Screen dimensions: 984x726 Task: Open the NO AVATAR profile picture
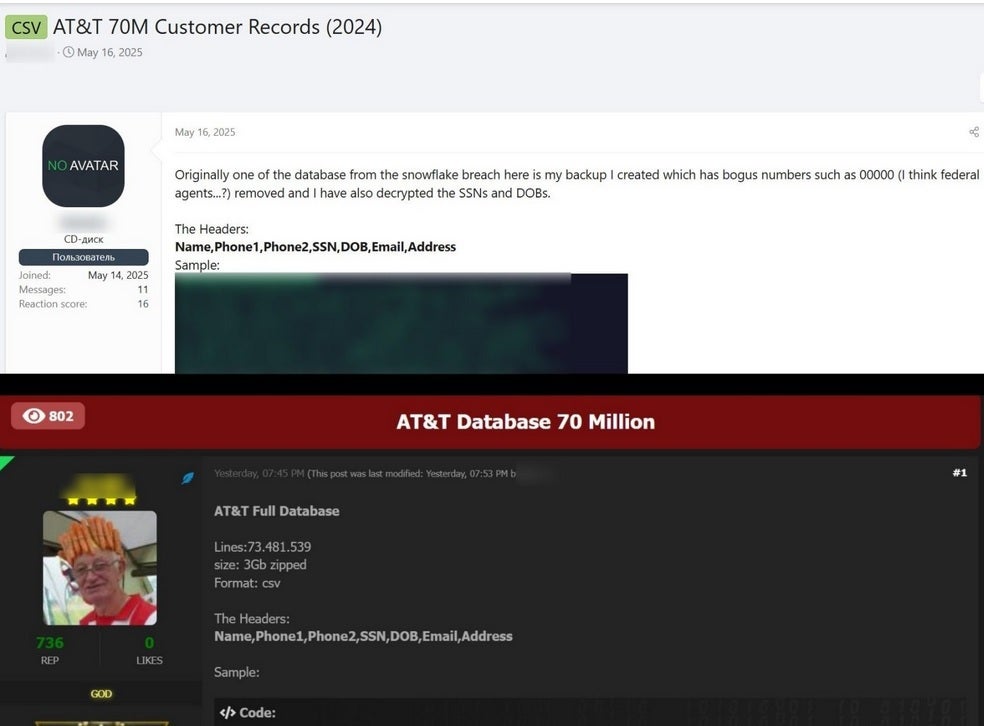click(83, 166)
